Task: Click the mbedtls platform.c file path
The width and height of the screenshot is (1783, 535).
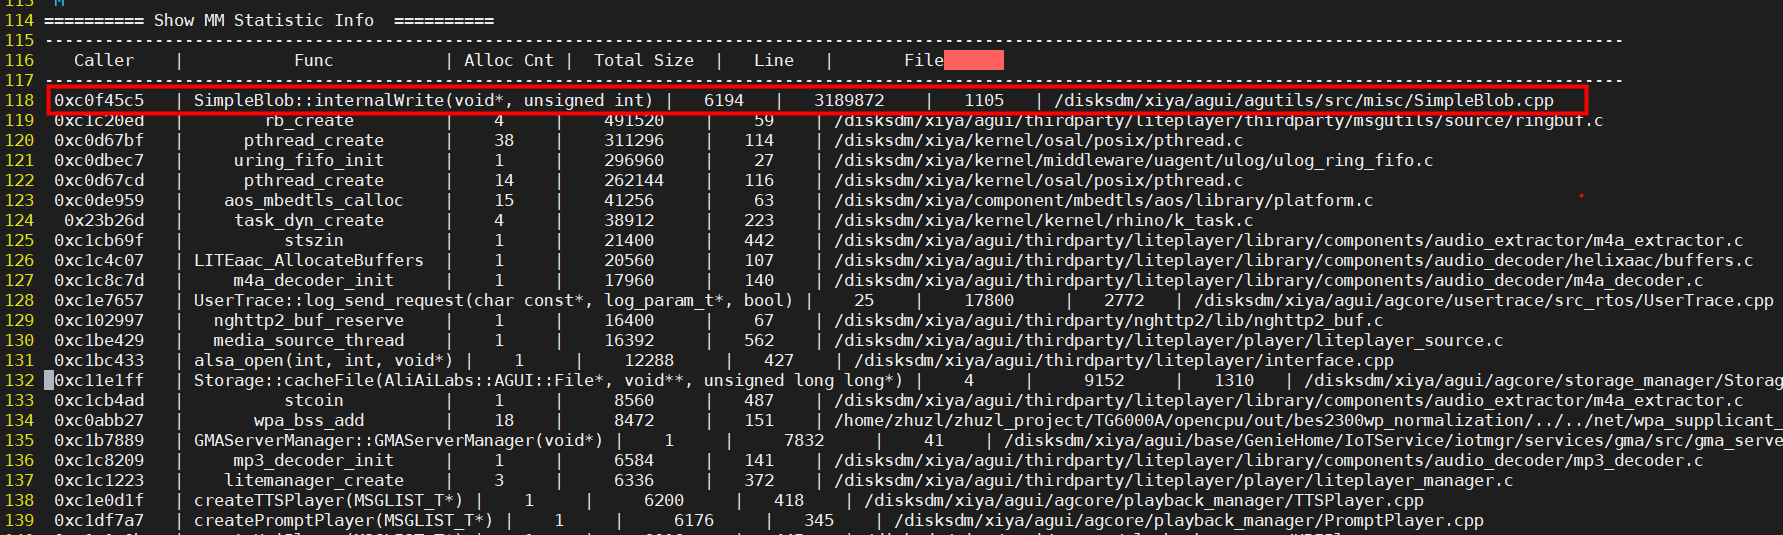Action: point(1104,200)
